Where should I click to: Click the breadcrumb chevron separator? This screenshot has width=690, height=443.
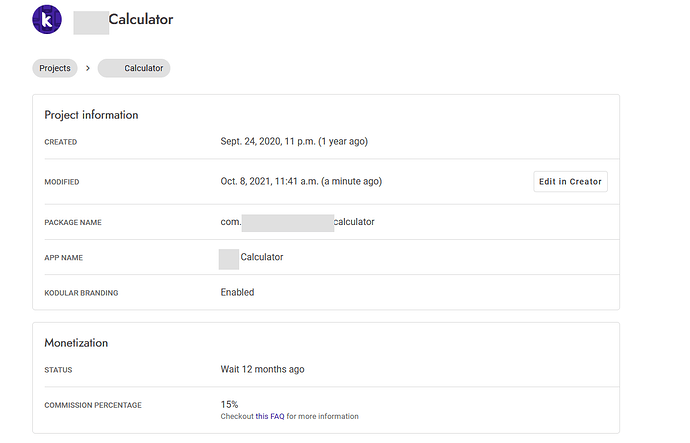[x=88, y=68]
